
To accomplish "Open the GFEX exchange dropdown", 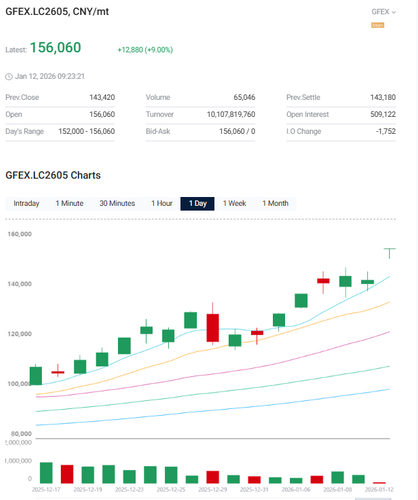I will click(384, 12).
